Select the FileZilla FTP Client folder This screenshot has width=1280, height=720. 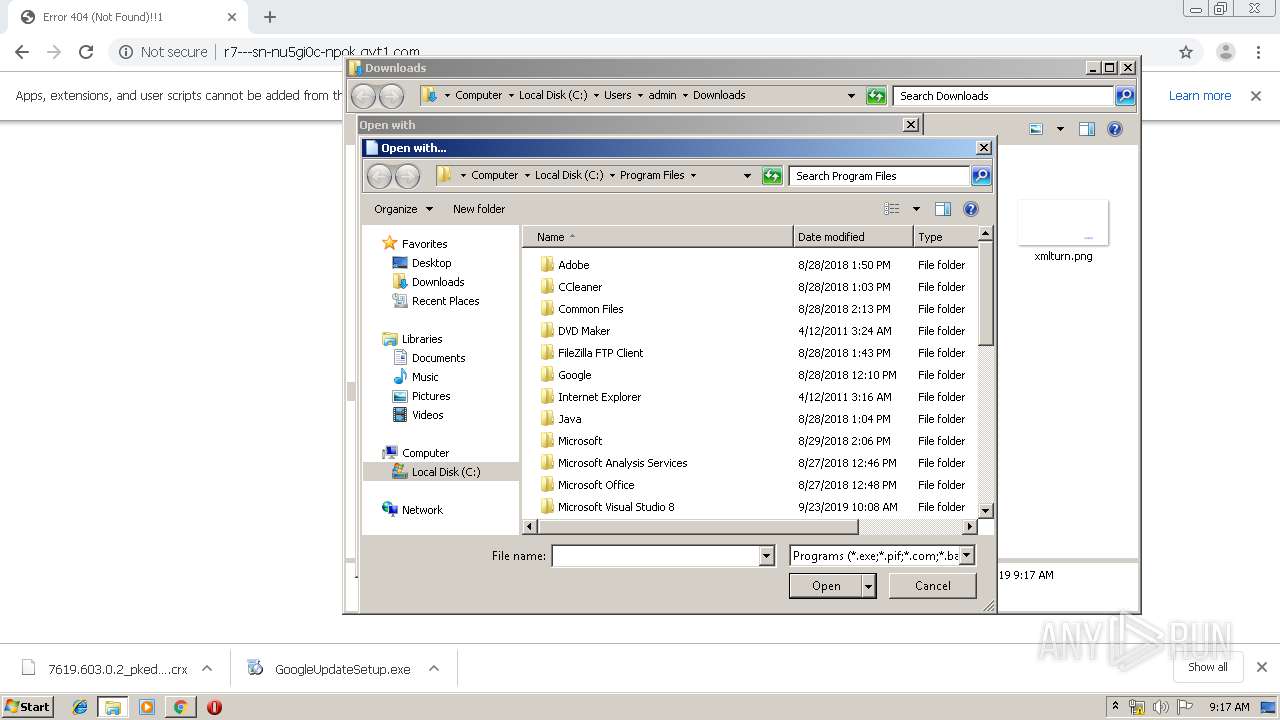600,353
